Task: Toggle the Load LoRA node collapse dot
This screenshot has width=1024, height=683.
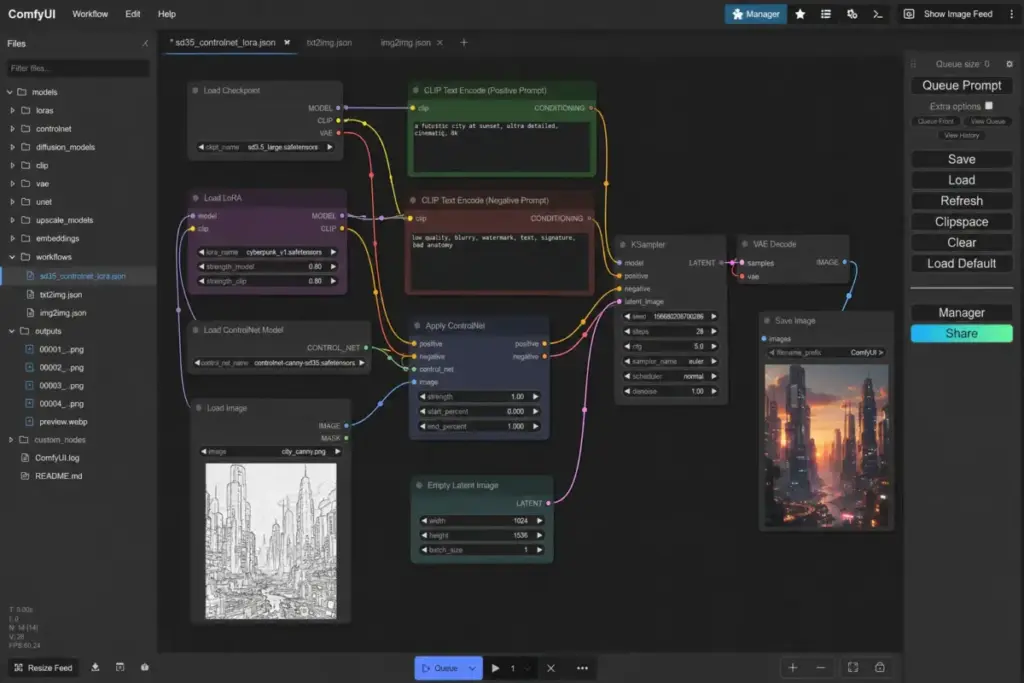Action: coord(195,198)
